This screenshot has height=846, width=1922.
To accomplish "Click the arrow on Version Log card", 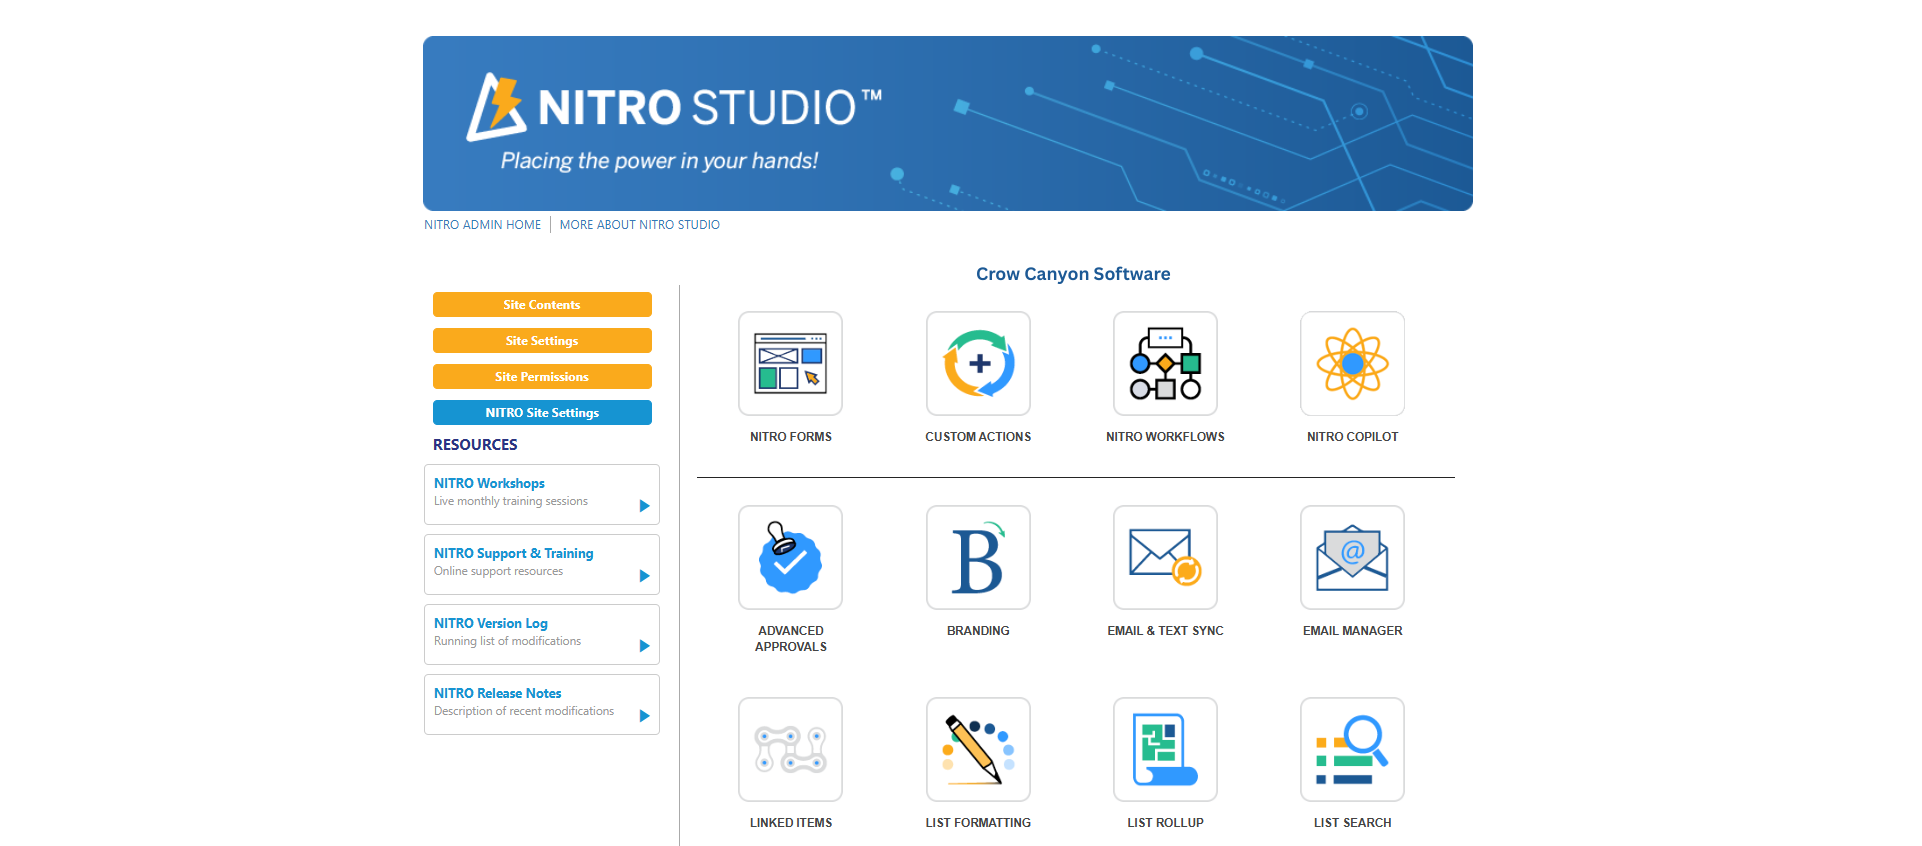I will click(x=645, y=646).
